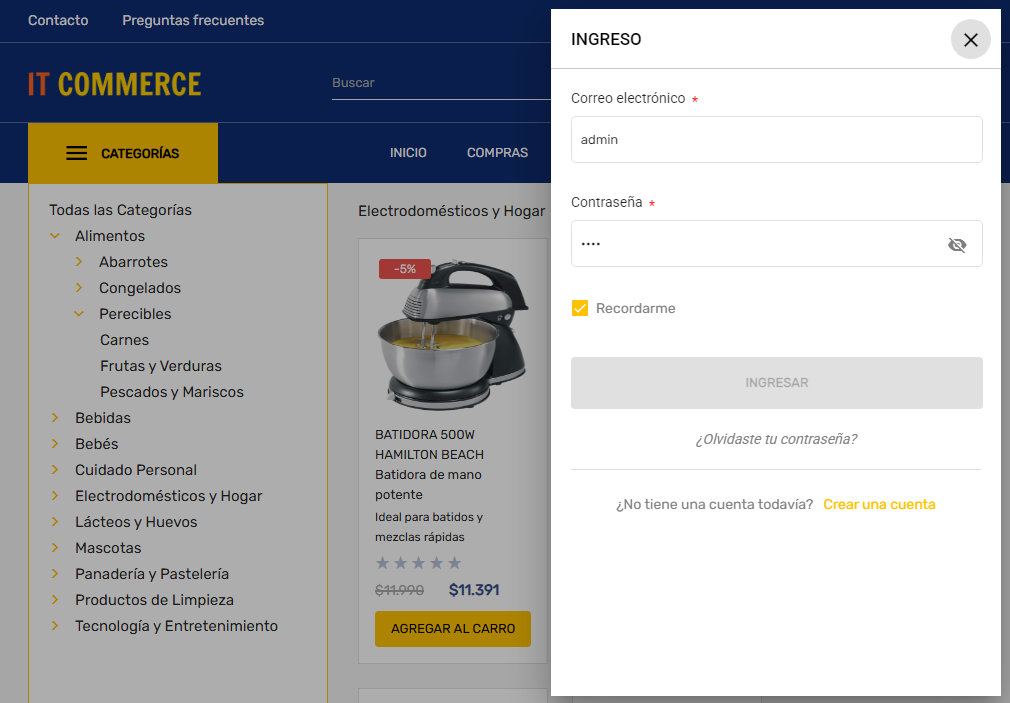Expand the Abarrotes subcategory chevron
Image resolution: width=1010 pixels, height=703 pixels.
[x=79, y=262]
